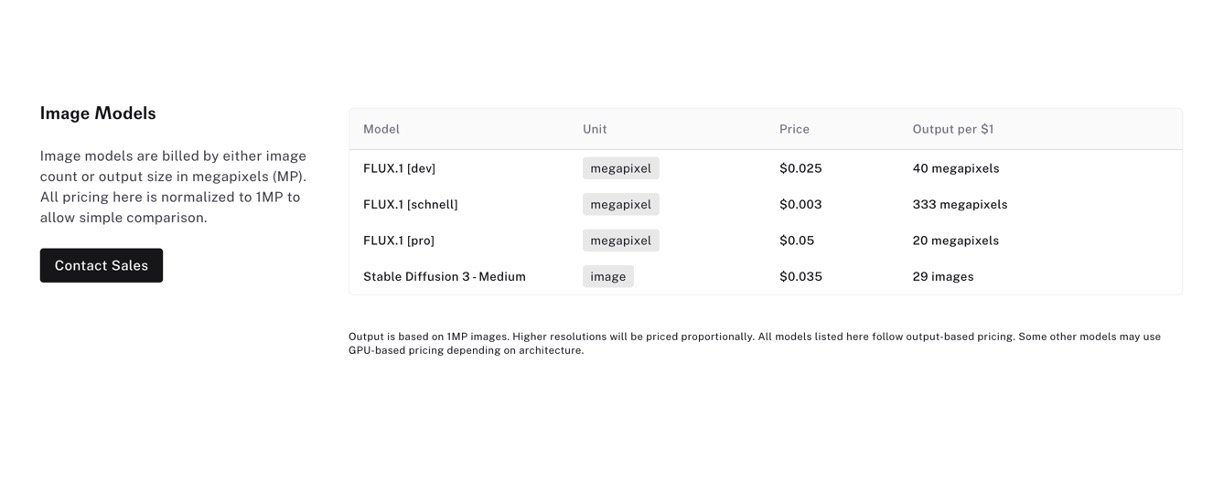Click the Image Models heading
This screenshot has height=502, width=1224.
pyautogui.click(x=98, y=113)
